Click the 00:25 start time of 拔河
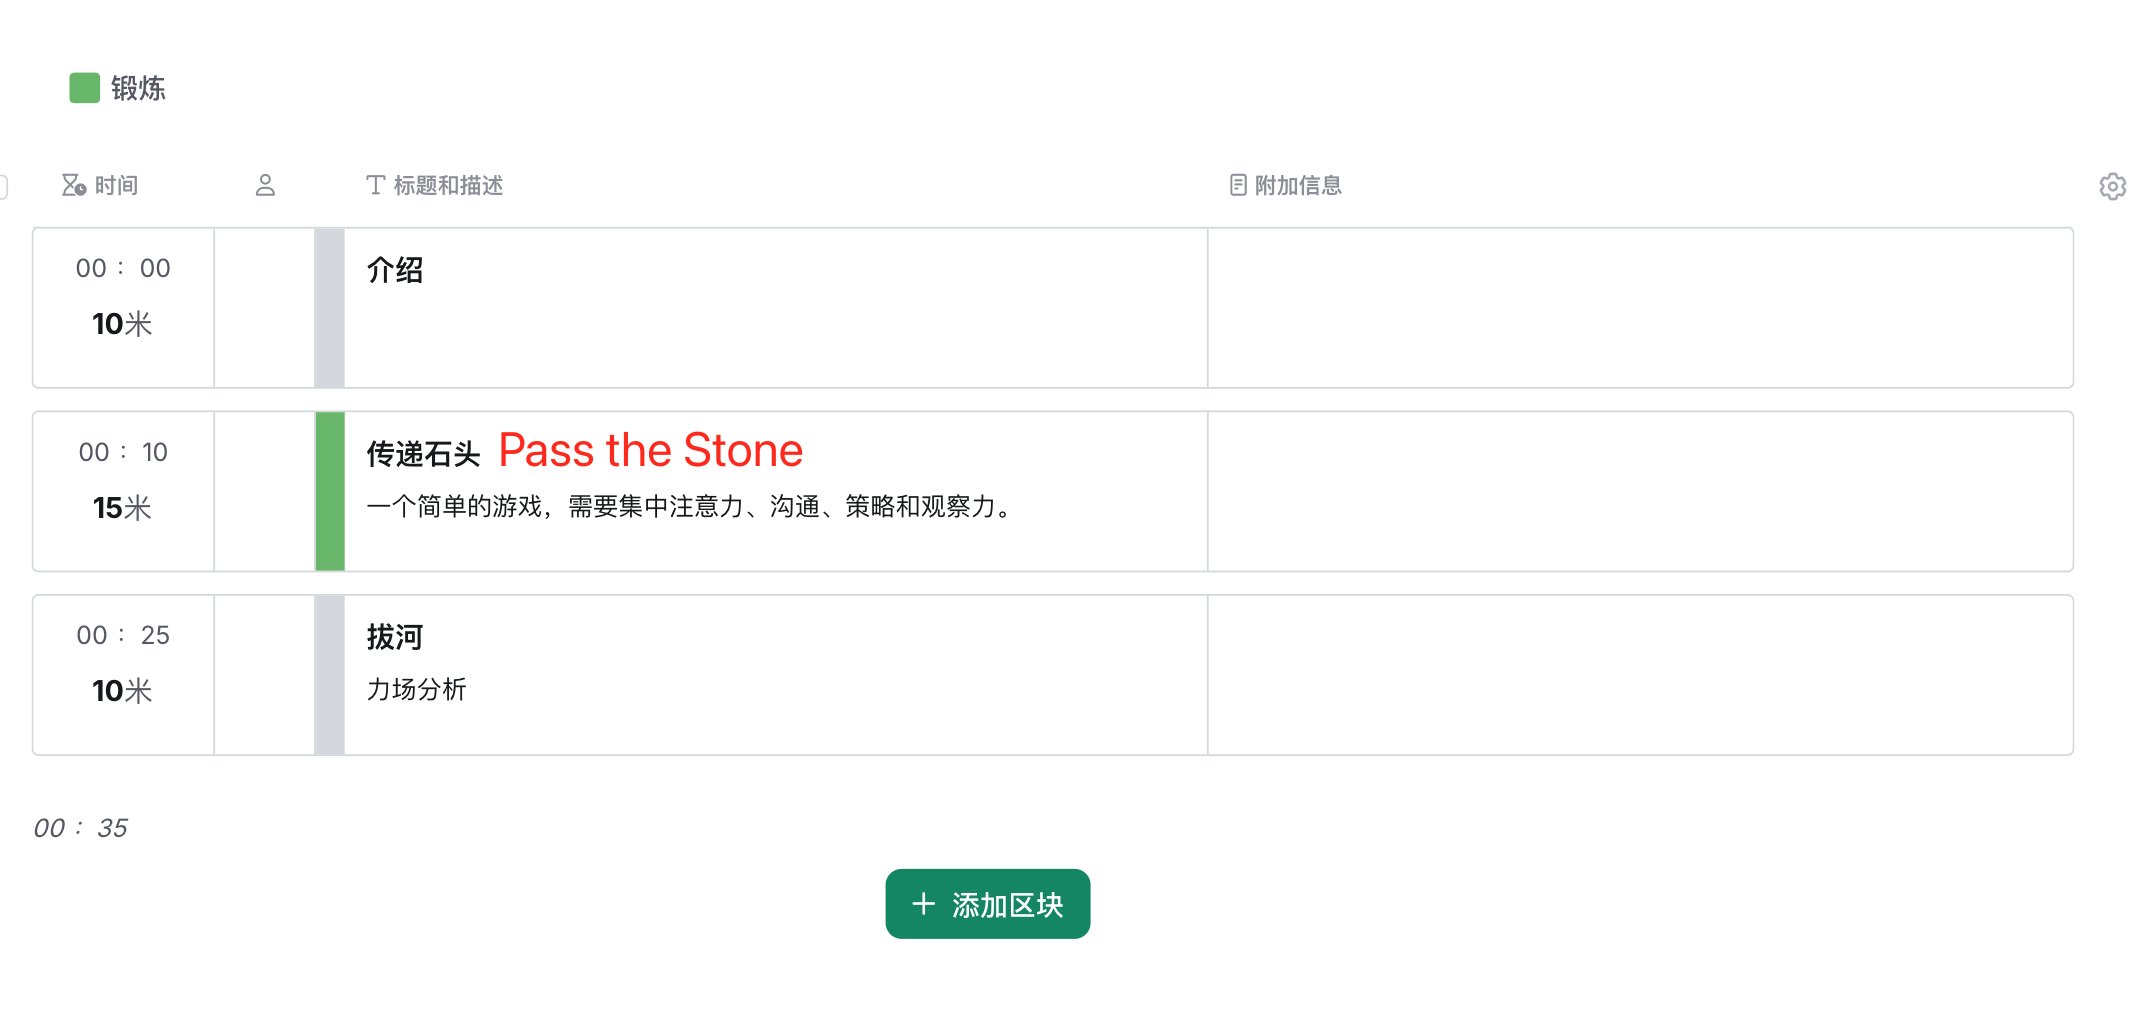This screenshot has height=1020, width=2146. [123, 635]
